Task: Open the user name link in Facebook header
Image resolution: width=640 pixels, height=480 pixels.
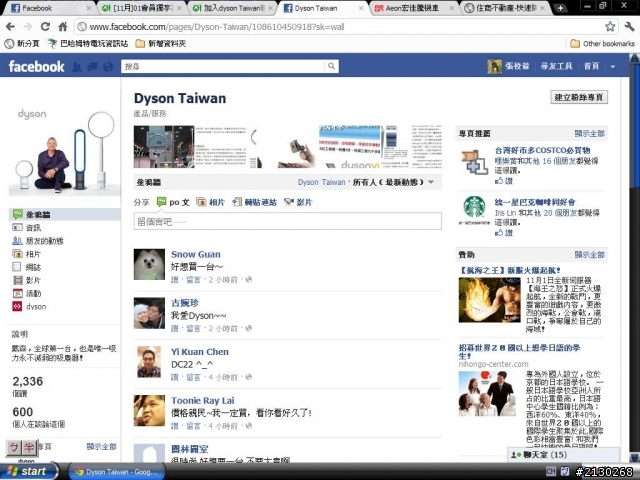Action: [517, 66]
